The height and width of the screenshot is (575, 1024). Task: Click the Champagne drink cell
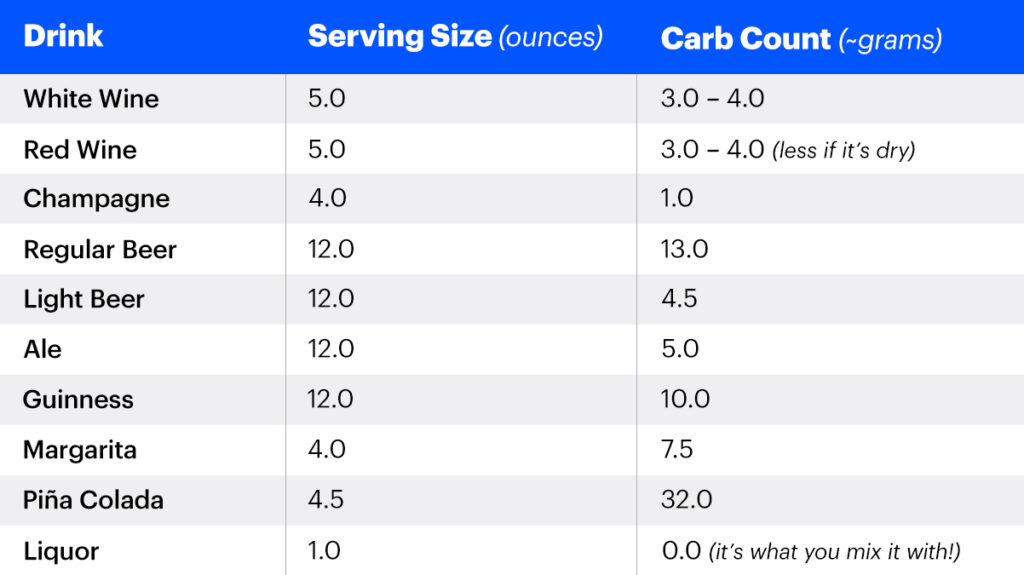tap(97, 199)
